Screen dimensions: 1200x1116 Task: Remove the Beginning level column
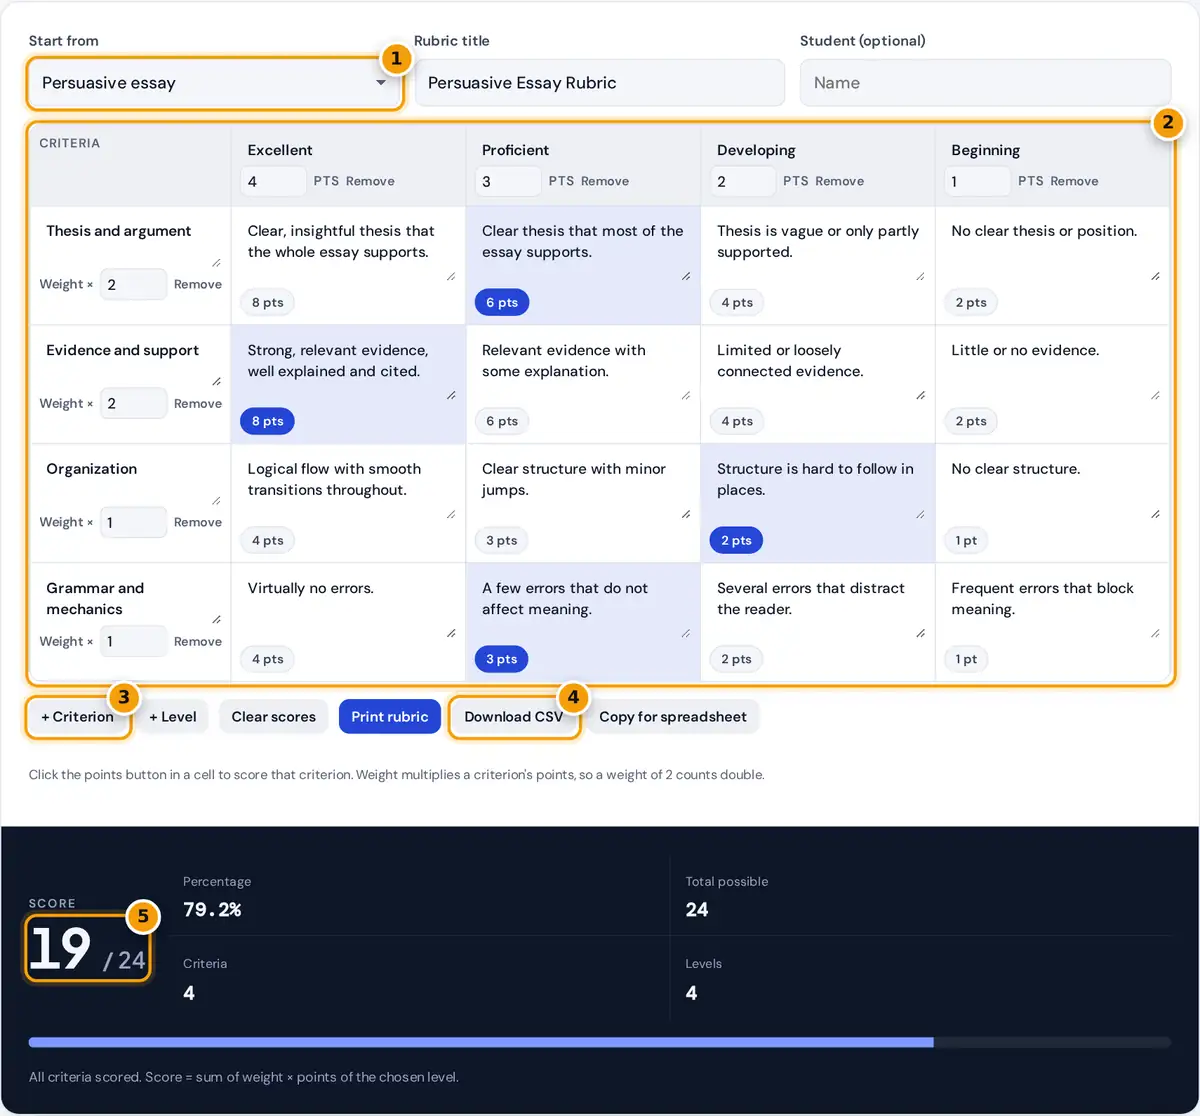tap(1074, 181)
